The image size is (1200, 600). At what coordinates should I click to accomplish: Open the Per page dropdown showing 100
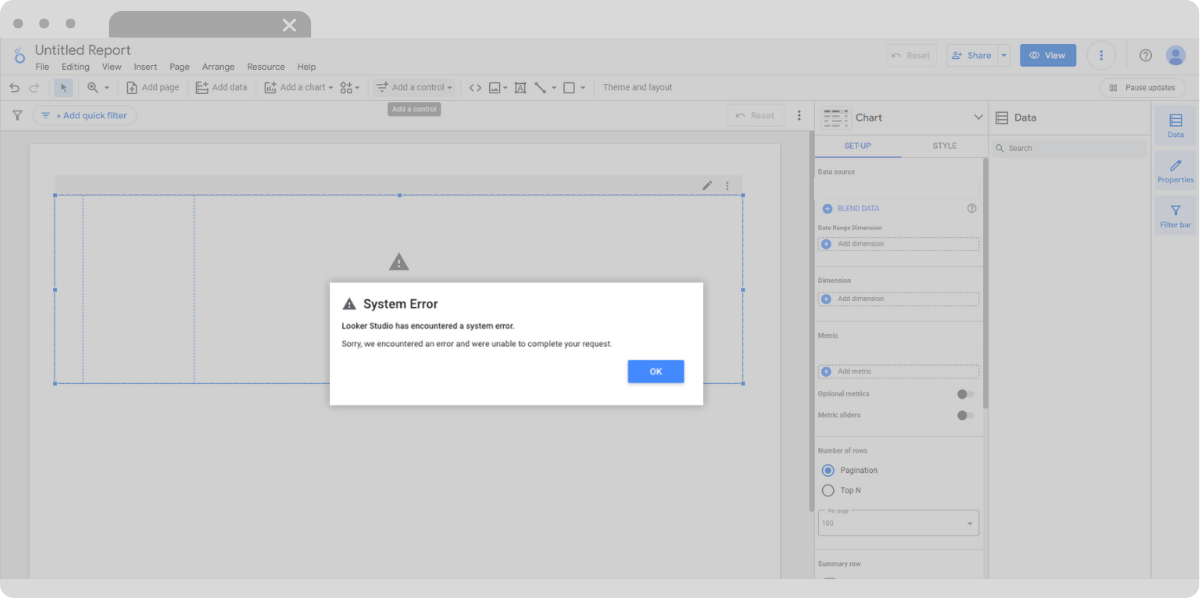pyautogui.click(x=897, y=522)
